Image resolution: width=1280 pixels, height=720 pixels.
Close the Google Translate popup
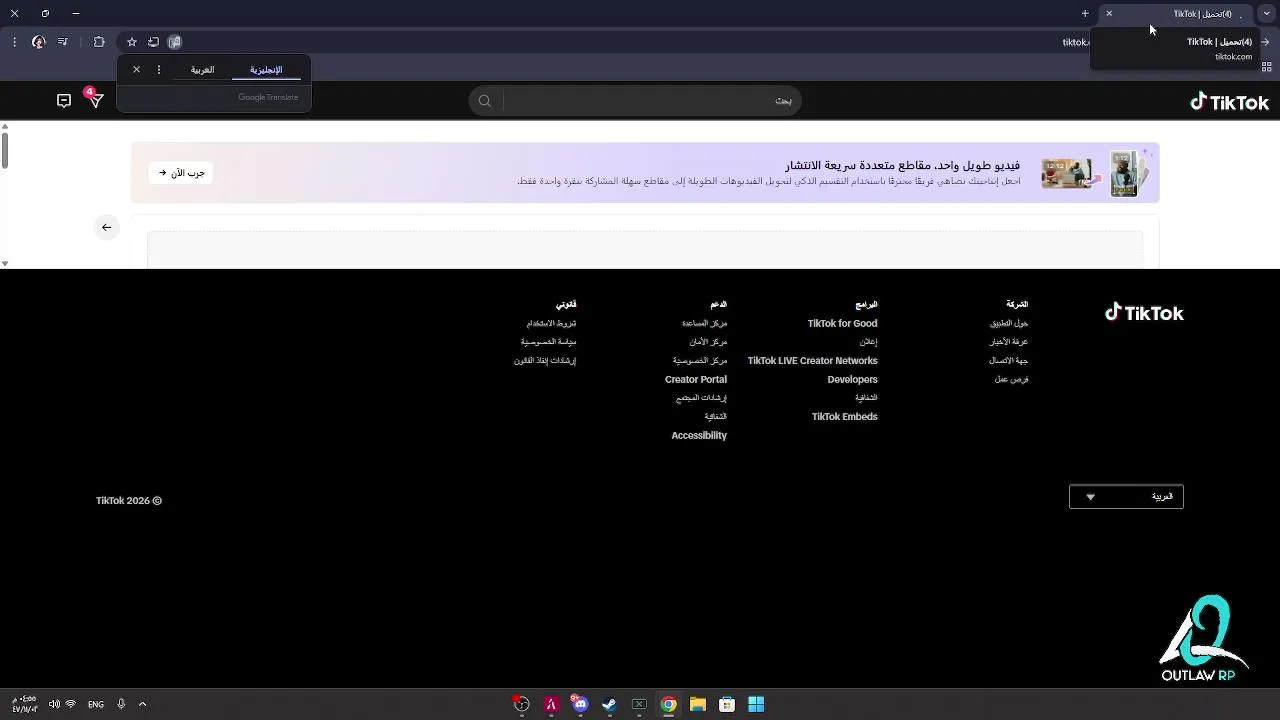[137, 70]
